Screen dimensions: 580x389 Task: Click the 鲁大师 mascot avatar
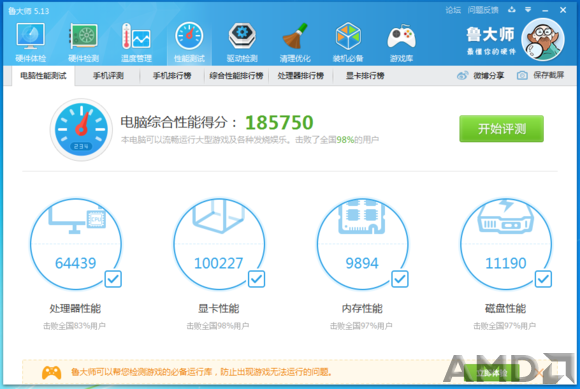click(543, 40)
